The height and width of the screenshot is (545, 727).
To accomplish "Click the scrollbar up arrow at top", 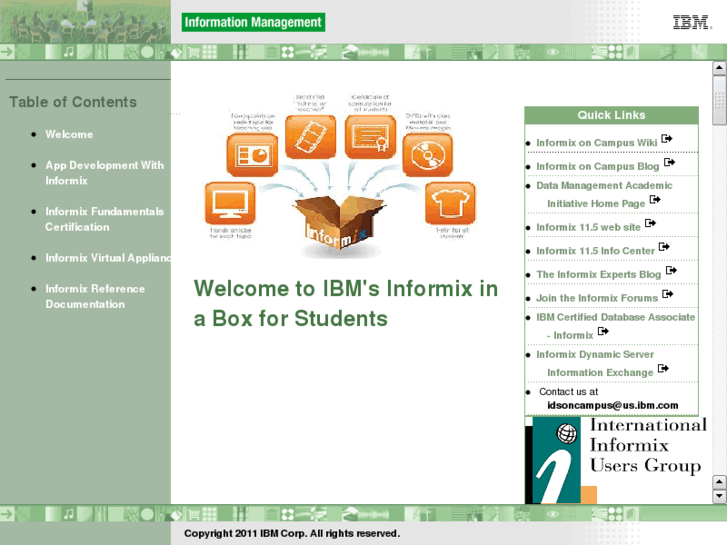I will [x=719, y=68].
